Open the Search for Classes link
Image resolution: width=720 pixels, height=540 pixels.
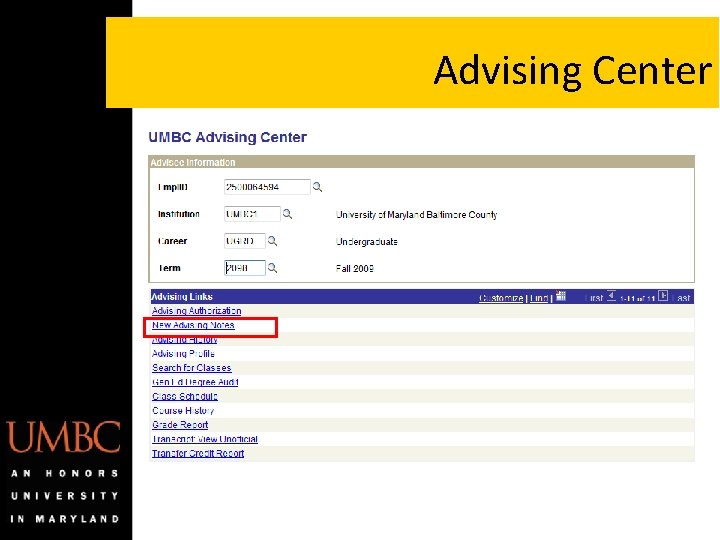(192, 368)
